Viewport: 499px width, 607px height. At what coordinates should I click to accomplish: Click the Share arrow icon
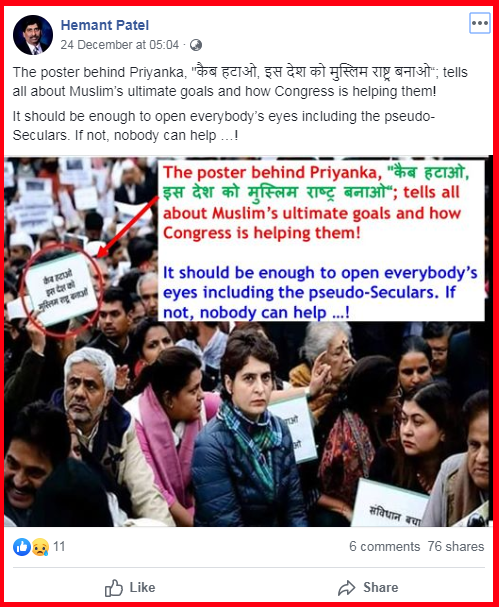(346, 588)
